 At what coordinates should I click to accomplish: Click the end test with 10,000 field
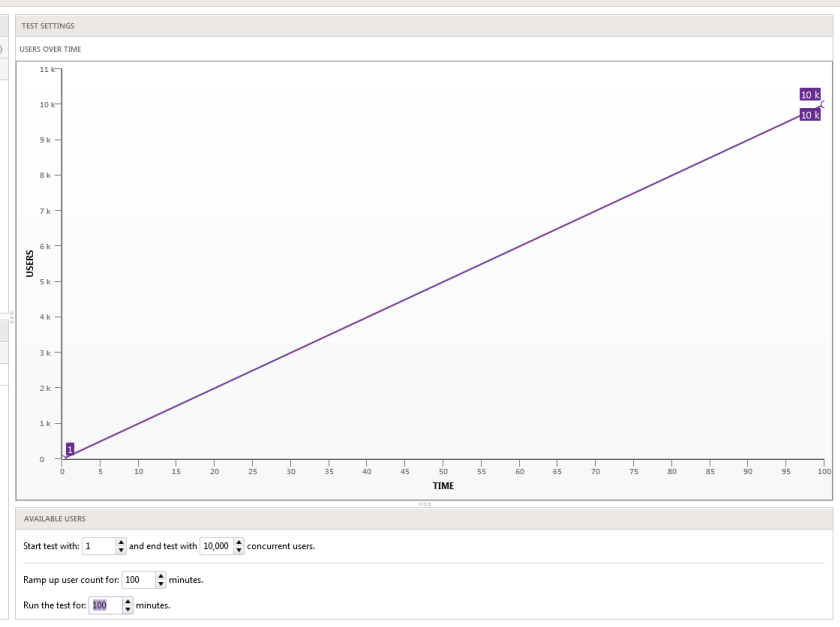pyautogui.click(x=216, y=546)
